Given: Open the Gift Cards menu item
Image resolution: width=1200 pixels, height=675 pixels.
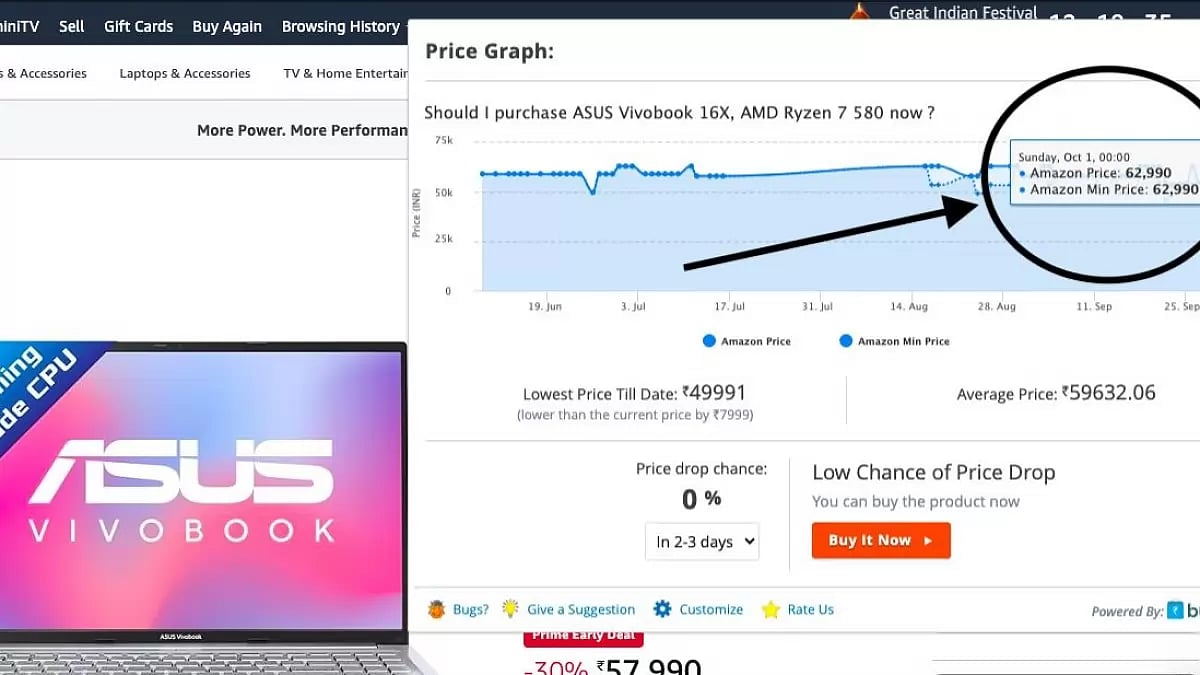Looking at the screenshot, I should click(138, 27).
